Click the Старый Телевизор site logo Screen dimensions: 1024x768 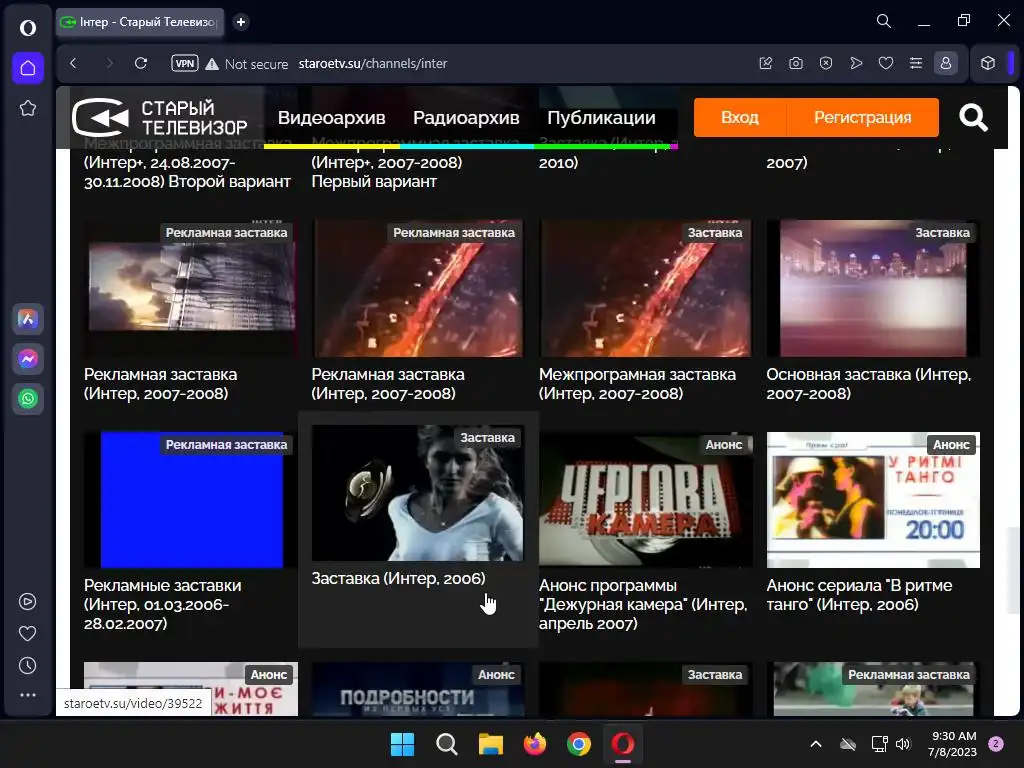160,118
